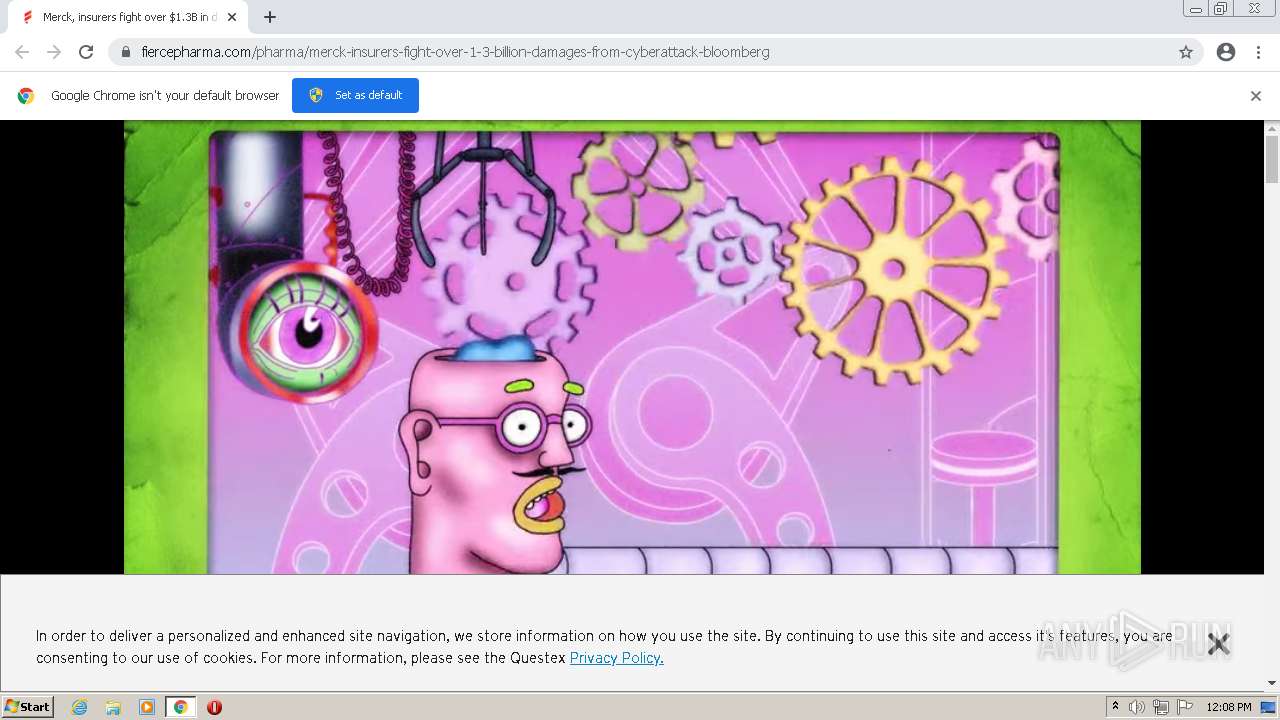Click the red shield taskbar icon

pos(214,707)
